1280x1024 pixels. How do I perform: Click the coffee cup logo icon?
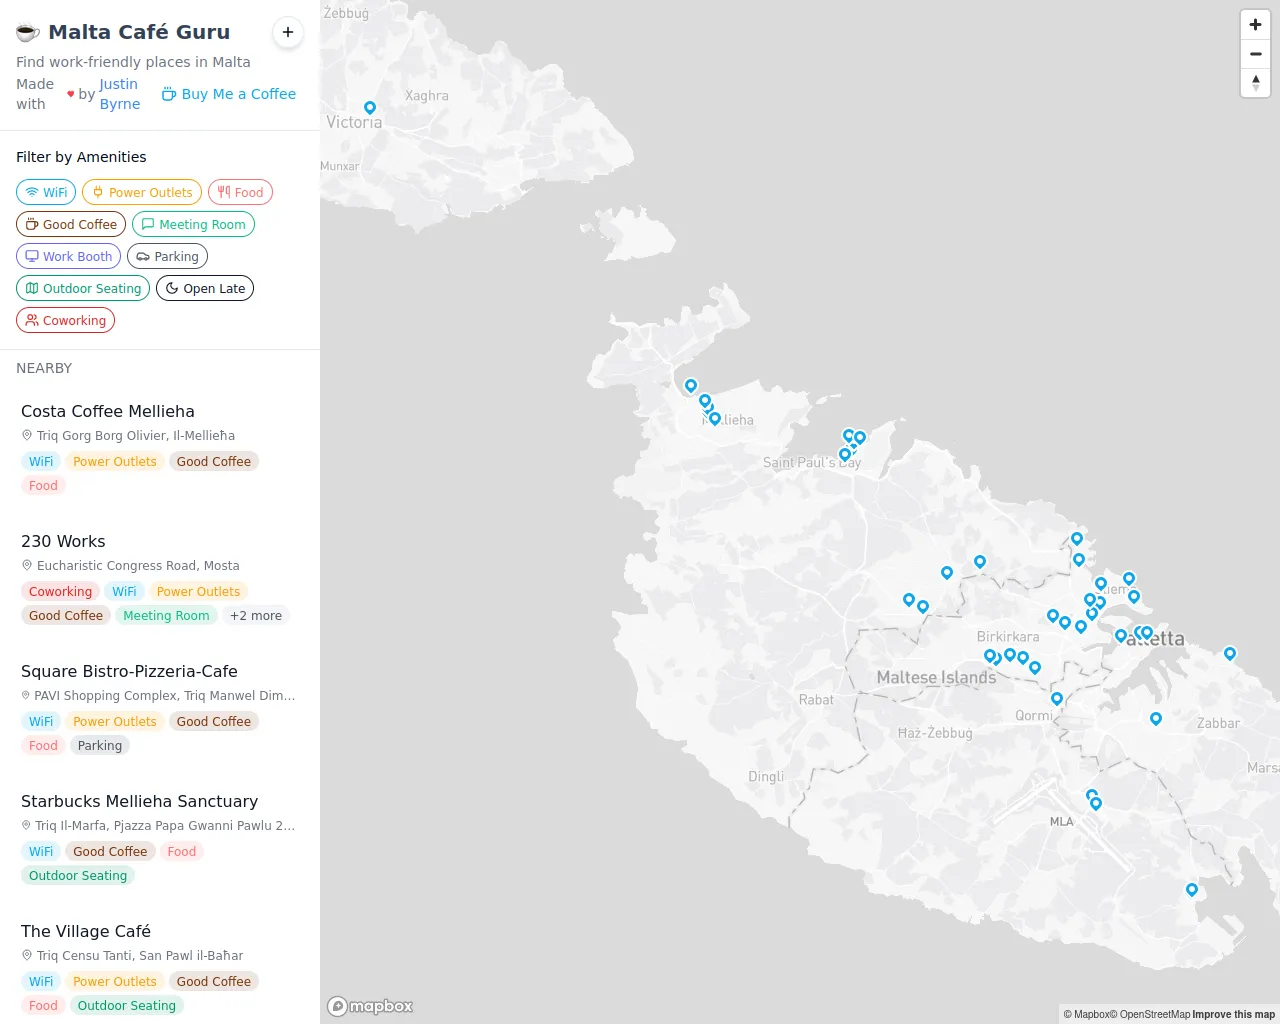click(28, 33)
